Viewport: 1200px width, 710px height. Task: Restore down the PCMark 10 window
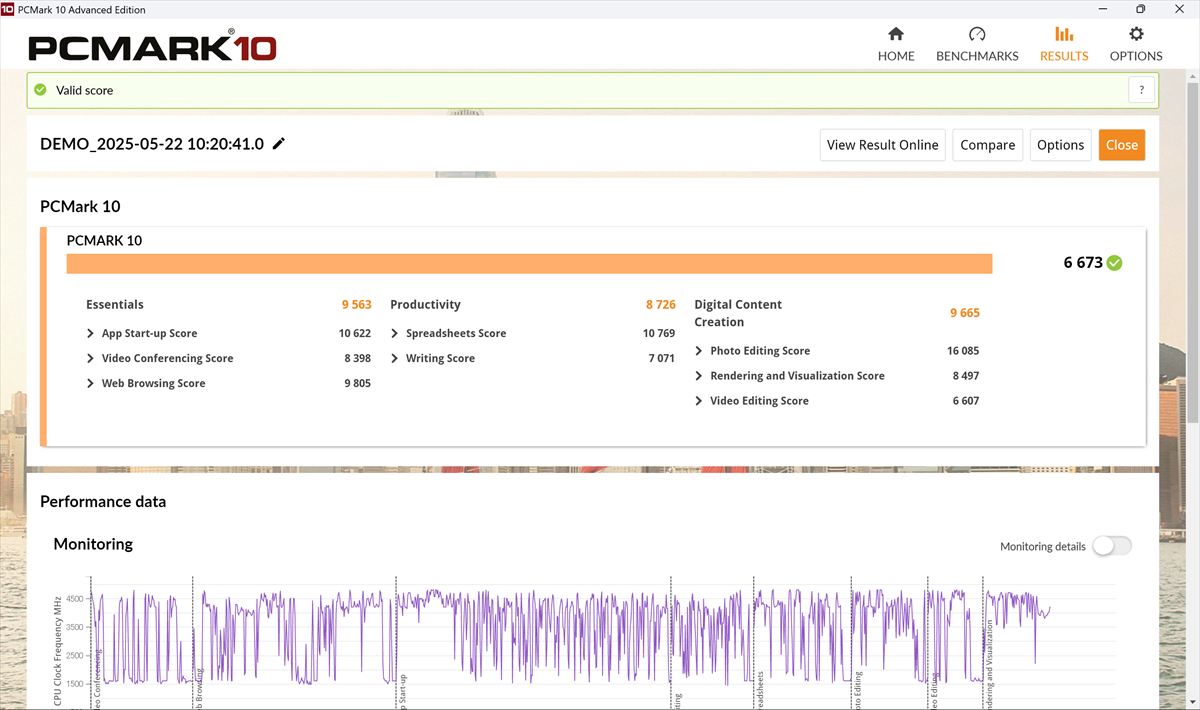1139,9
